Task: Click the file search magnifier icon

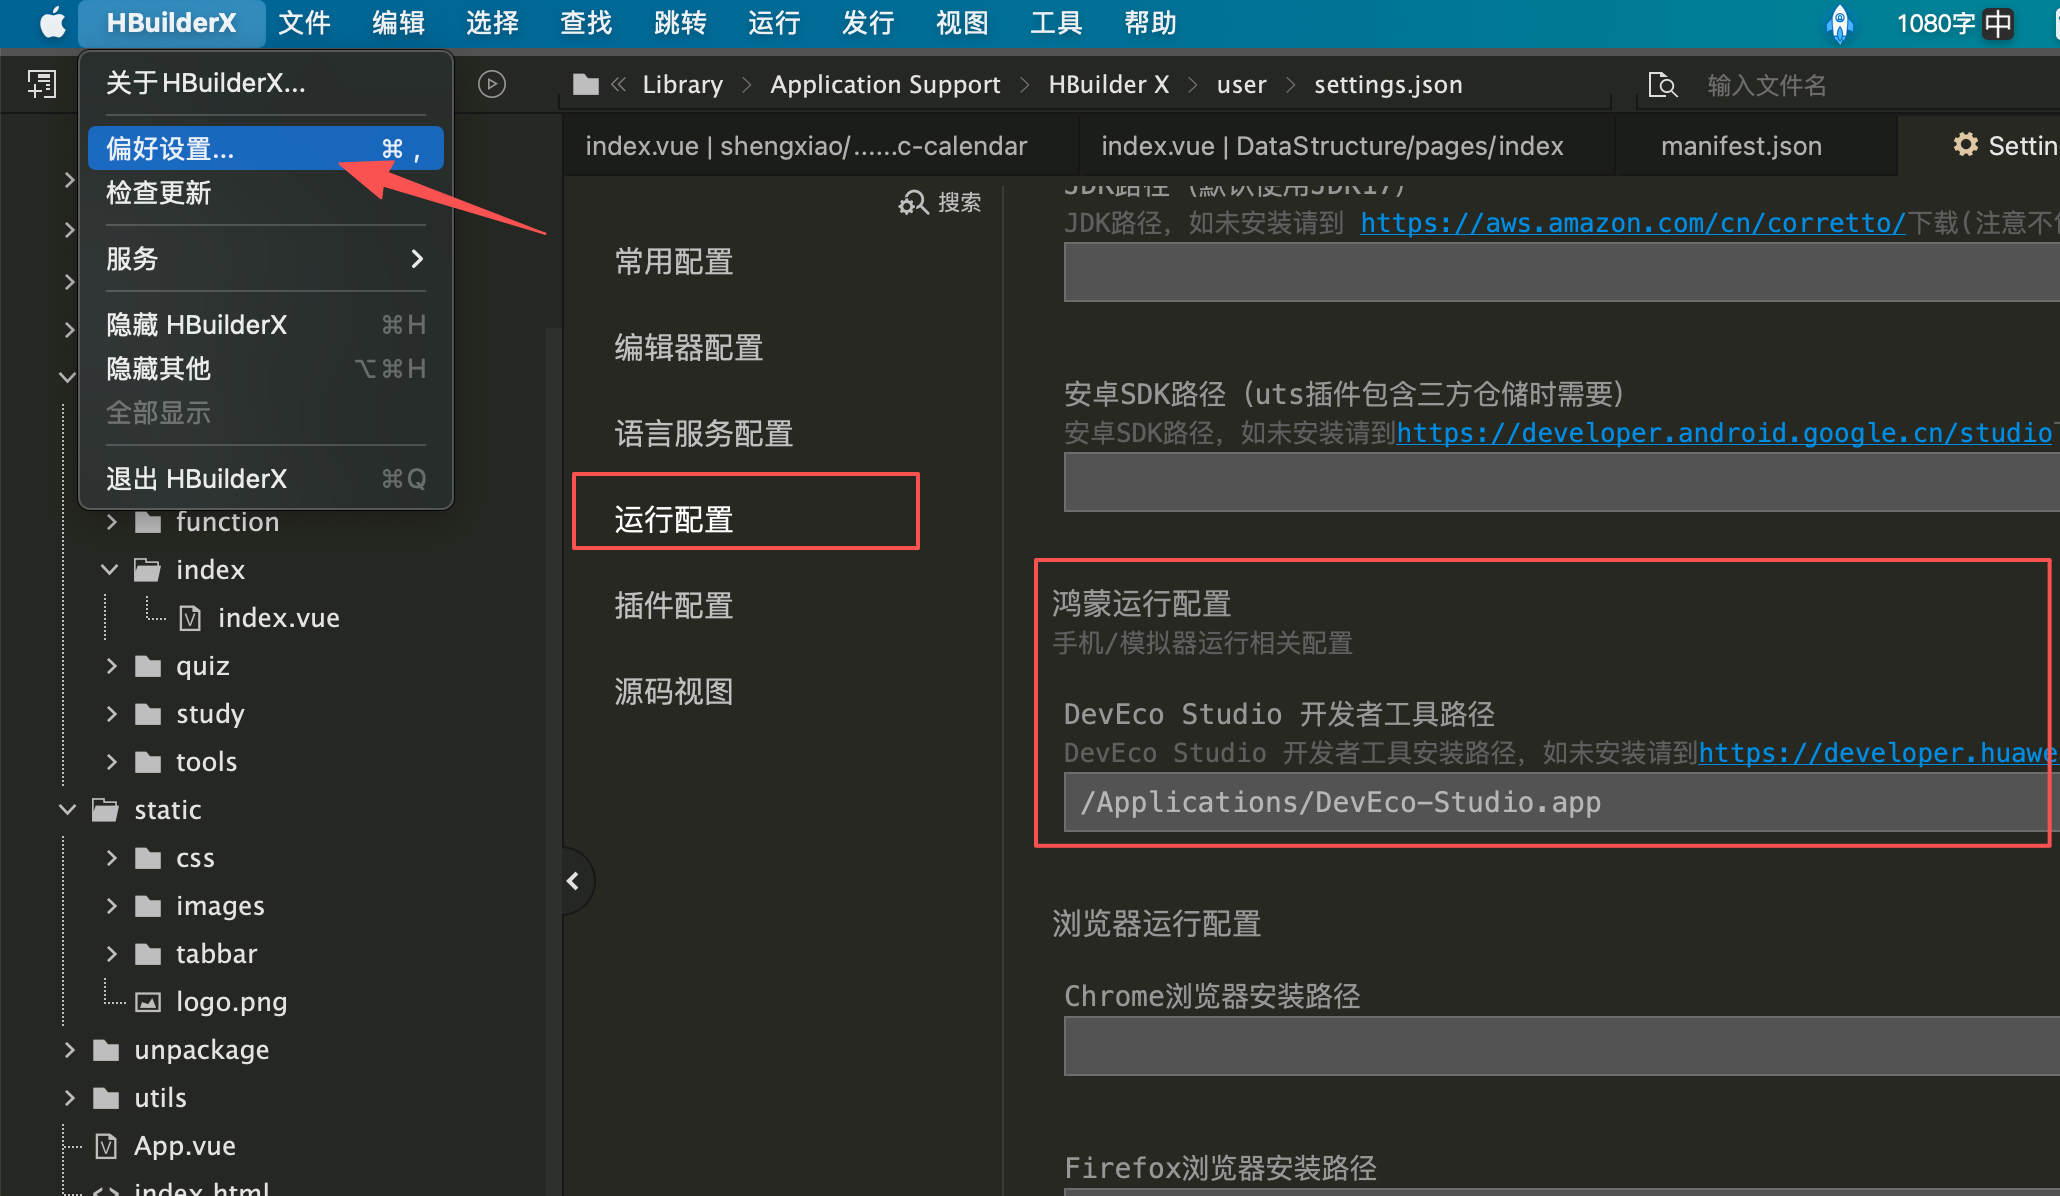Action: click(1662, 85)
